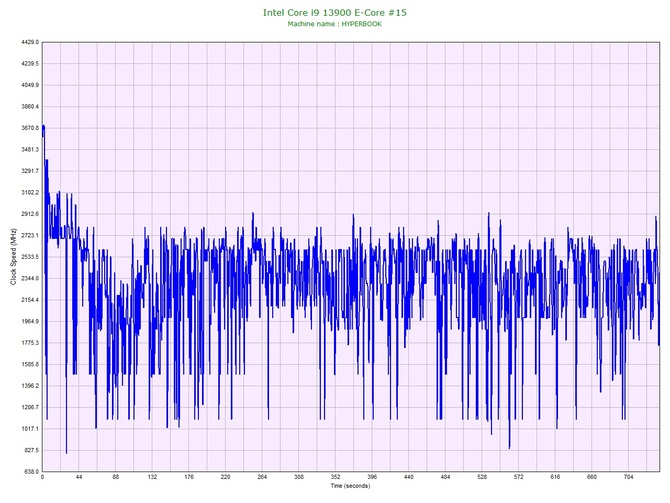The width and height of the screenshot is (670, 503).
Task: Click the x-axis tick label 396
Action: 372,477
